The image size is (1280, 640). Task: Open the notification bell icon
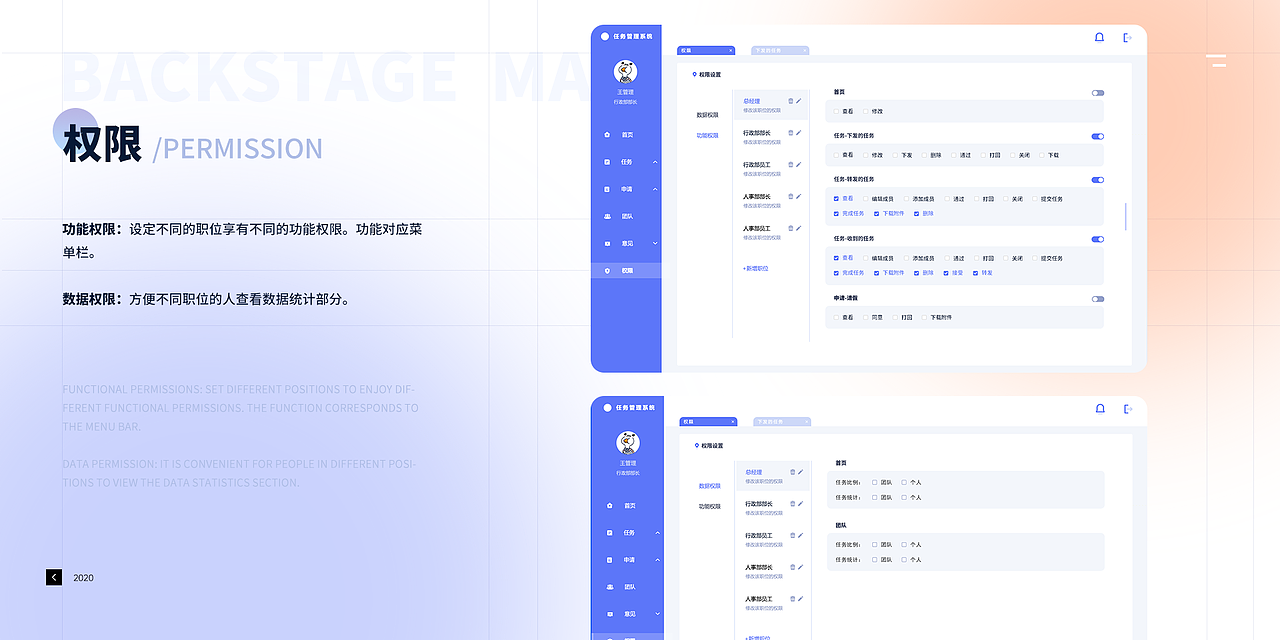(x=1099, y=37)
